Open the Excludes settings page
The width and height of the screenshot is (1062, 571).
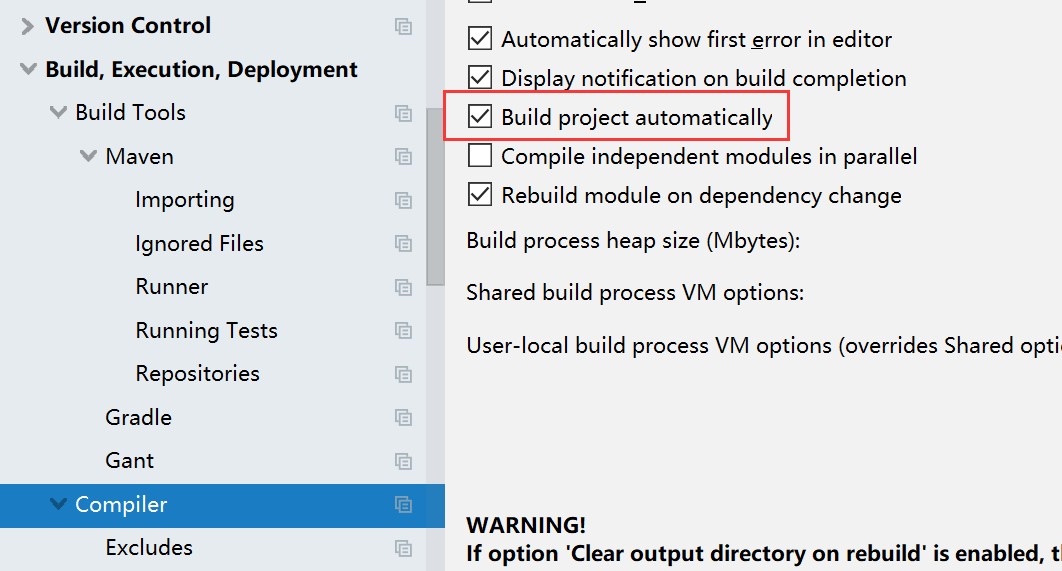[x=149, y=547]
